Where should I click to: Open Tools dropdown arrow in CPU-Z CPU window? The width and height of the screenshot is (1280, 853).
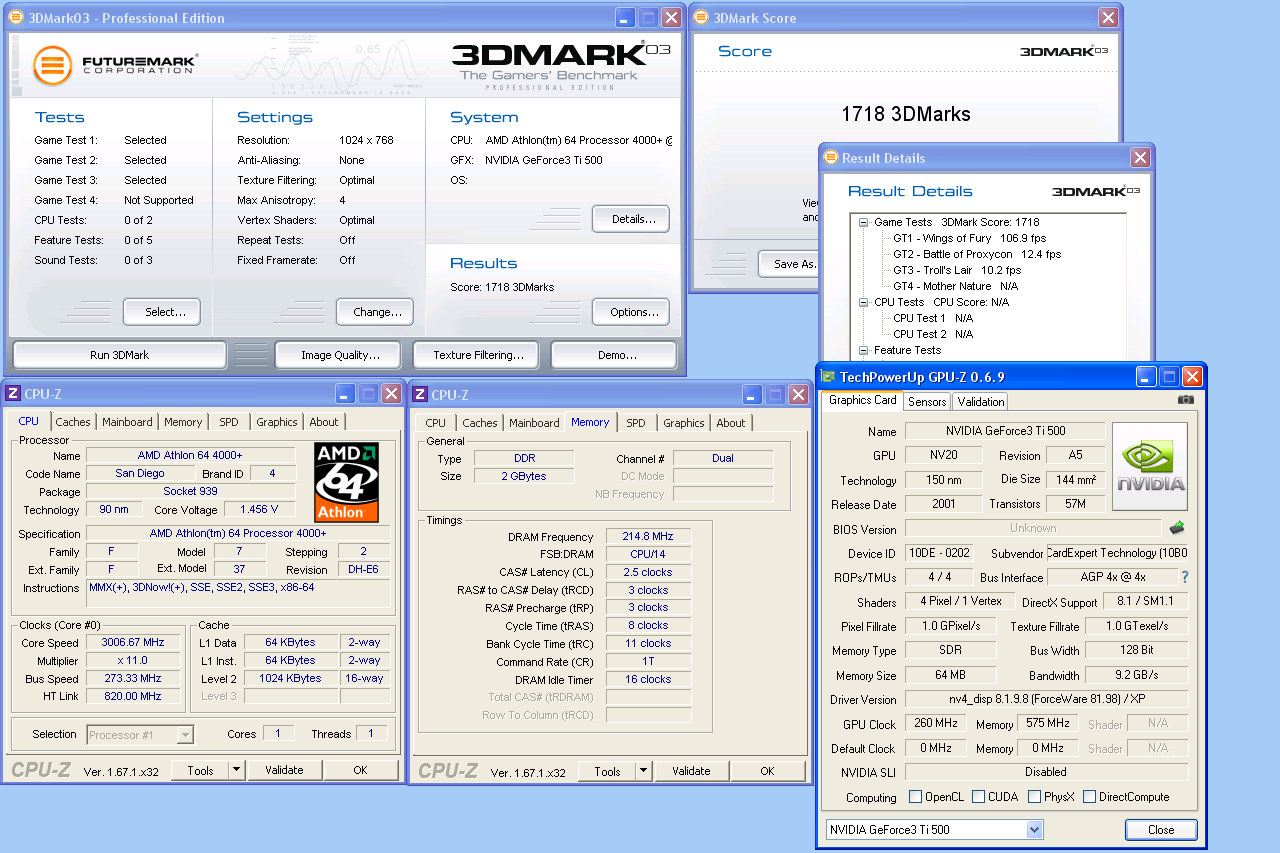[236, 770]
